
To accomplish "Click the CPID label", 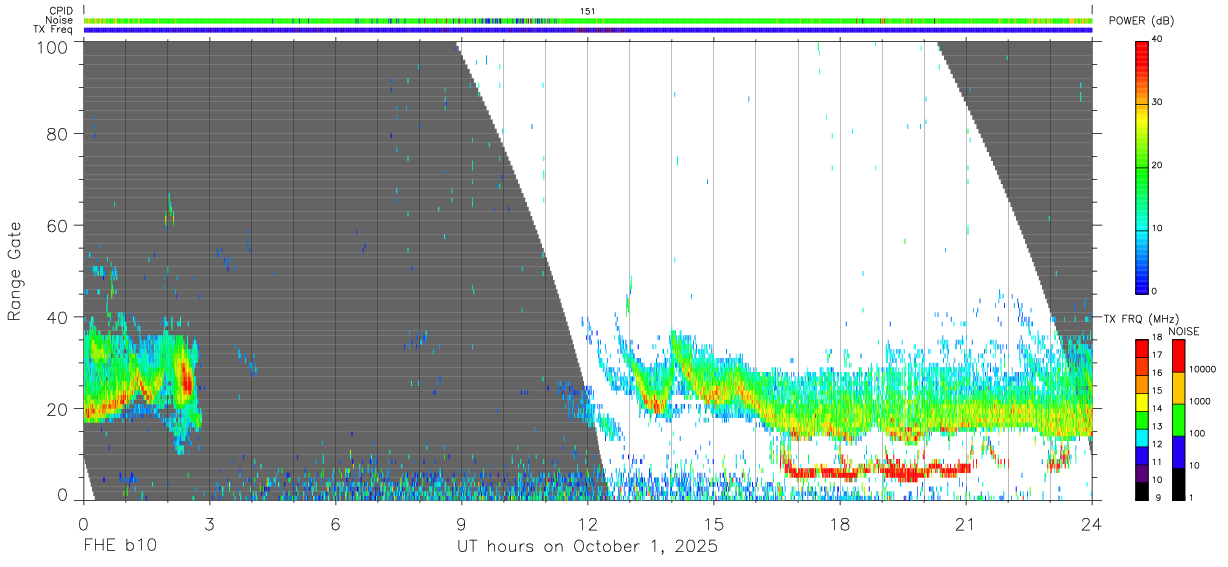I will click(x=60, y=11).
